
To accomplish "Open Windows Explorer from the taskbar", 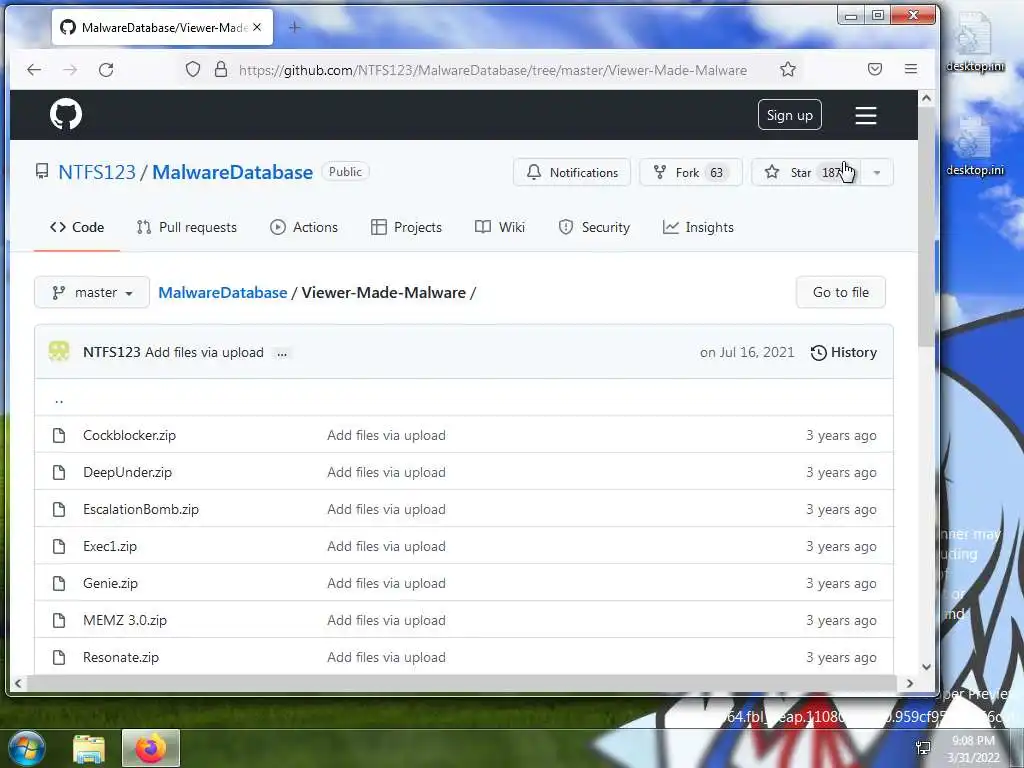I will 89,748.
